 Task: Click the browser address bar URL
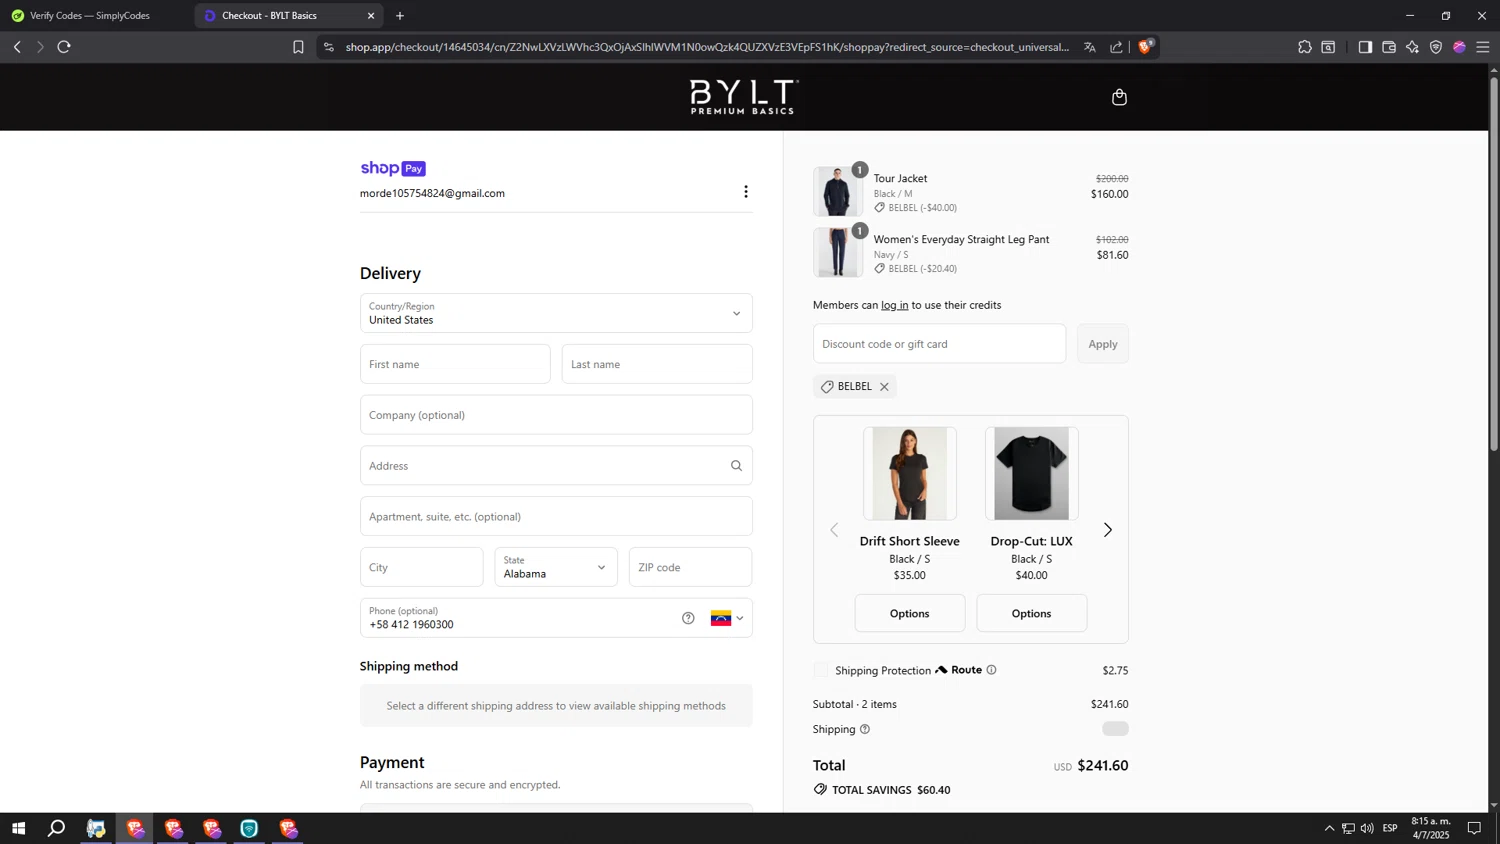(x=707, y=47)
